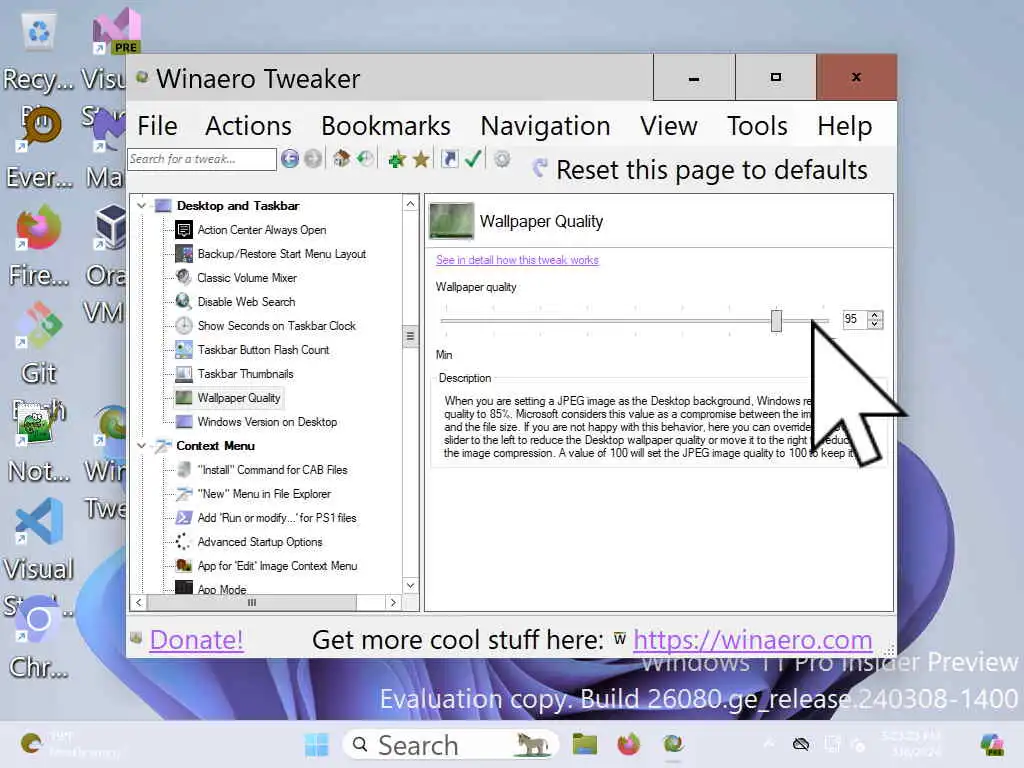Click the Wallpaper quality number field
Viewport: 1024px width, 768px height.
[x=855, y=319]
